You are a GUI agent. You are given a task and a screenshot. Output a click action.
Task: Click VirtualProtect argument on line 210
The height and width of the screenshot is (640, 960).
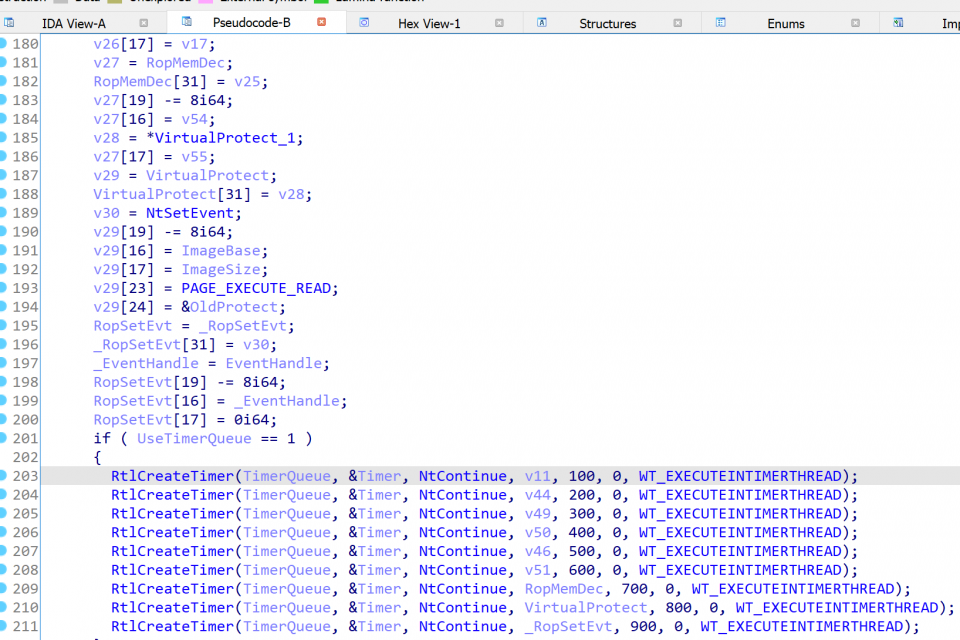586,608
